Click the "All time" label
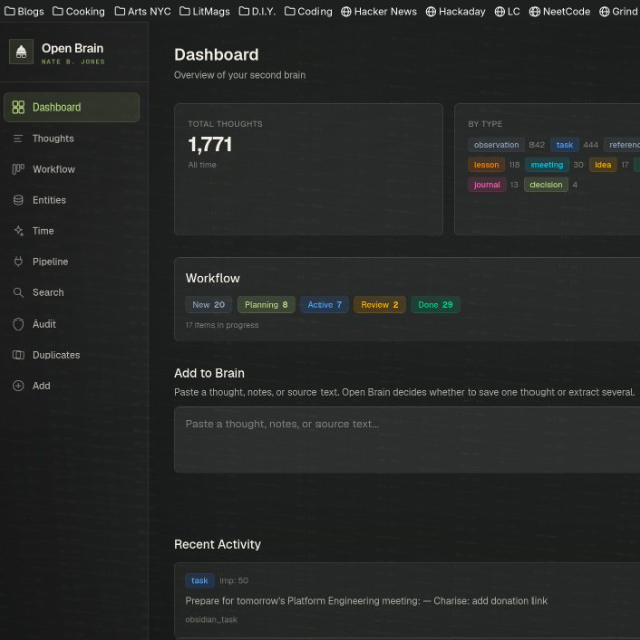This screenshot has height=640, width=640. pos(202,165)
